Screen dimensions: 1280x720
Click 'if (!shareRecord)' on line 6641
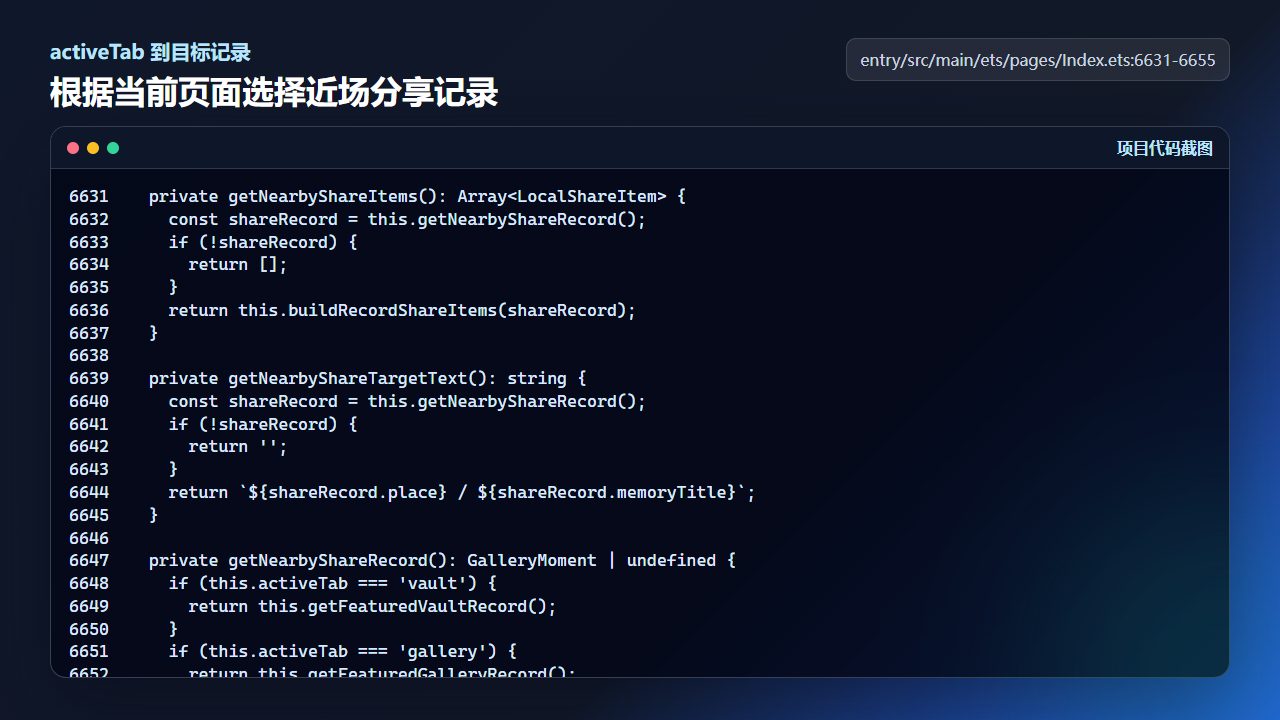pos(263,424)
